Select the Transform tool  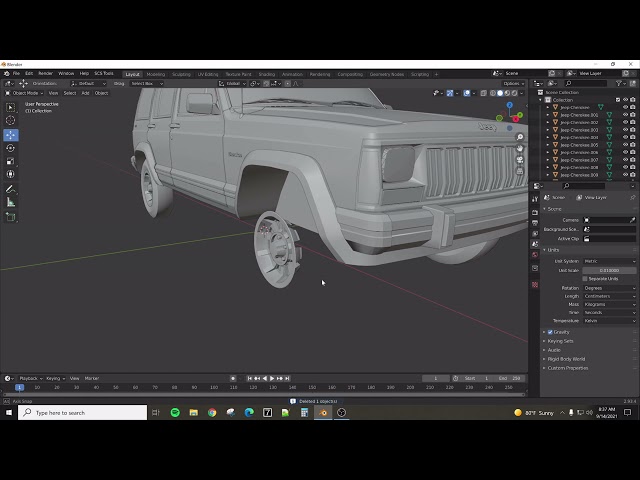[x=11, y=174]
